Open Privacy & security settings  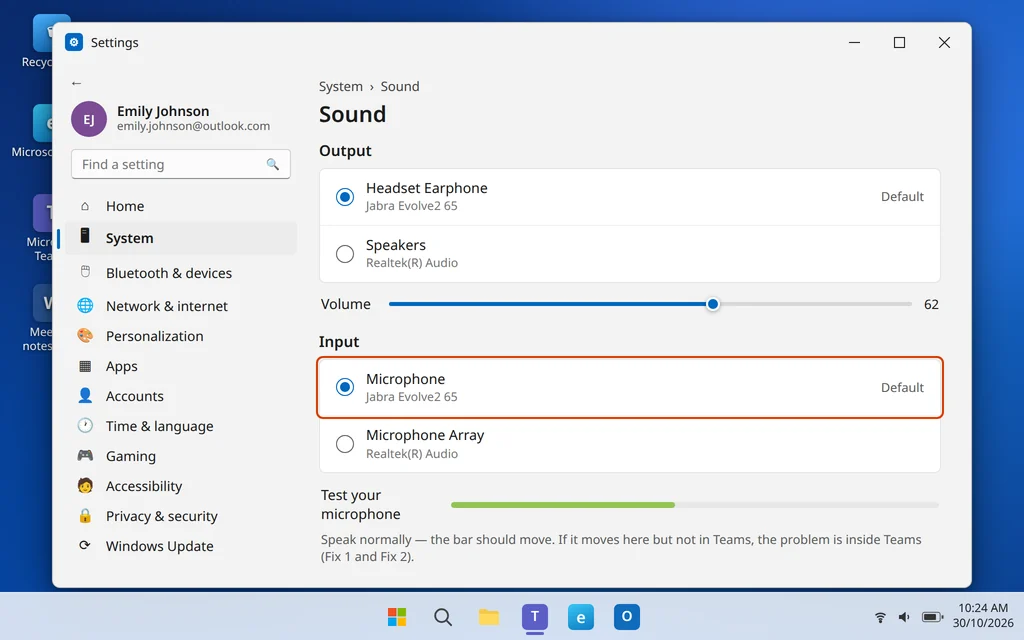[180, 516]
